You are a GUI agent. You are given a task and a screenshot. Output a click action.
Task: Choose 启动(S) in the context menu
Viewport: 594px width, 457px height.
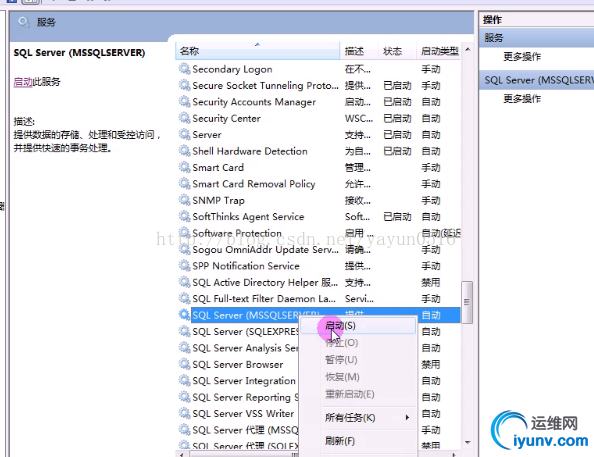358,326
